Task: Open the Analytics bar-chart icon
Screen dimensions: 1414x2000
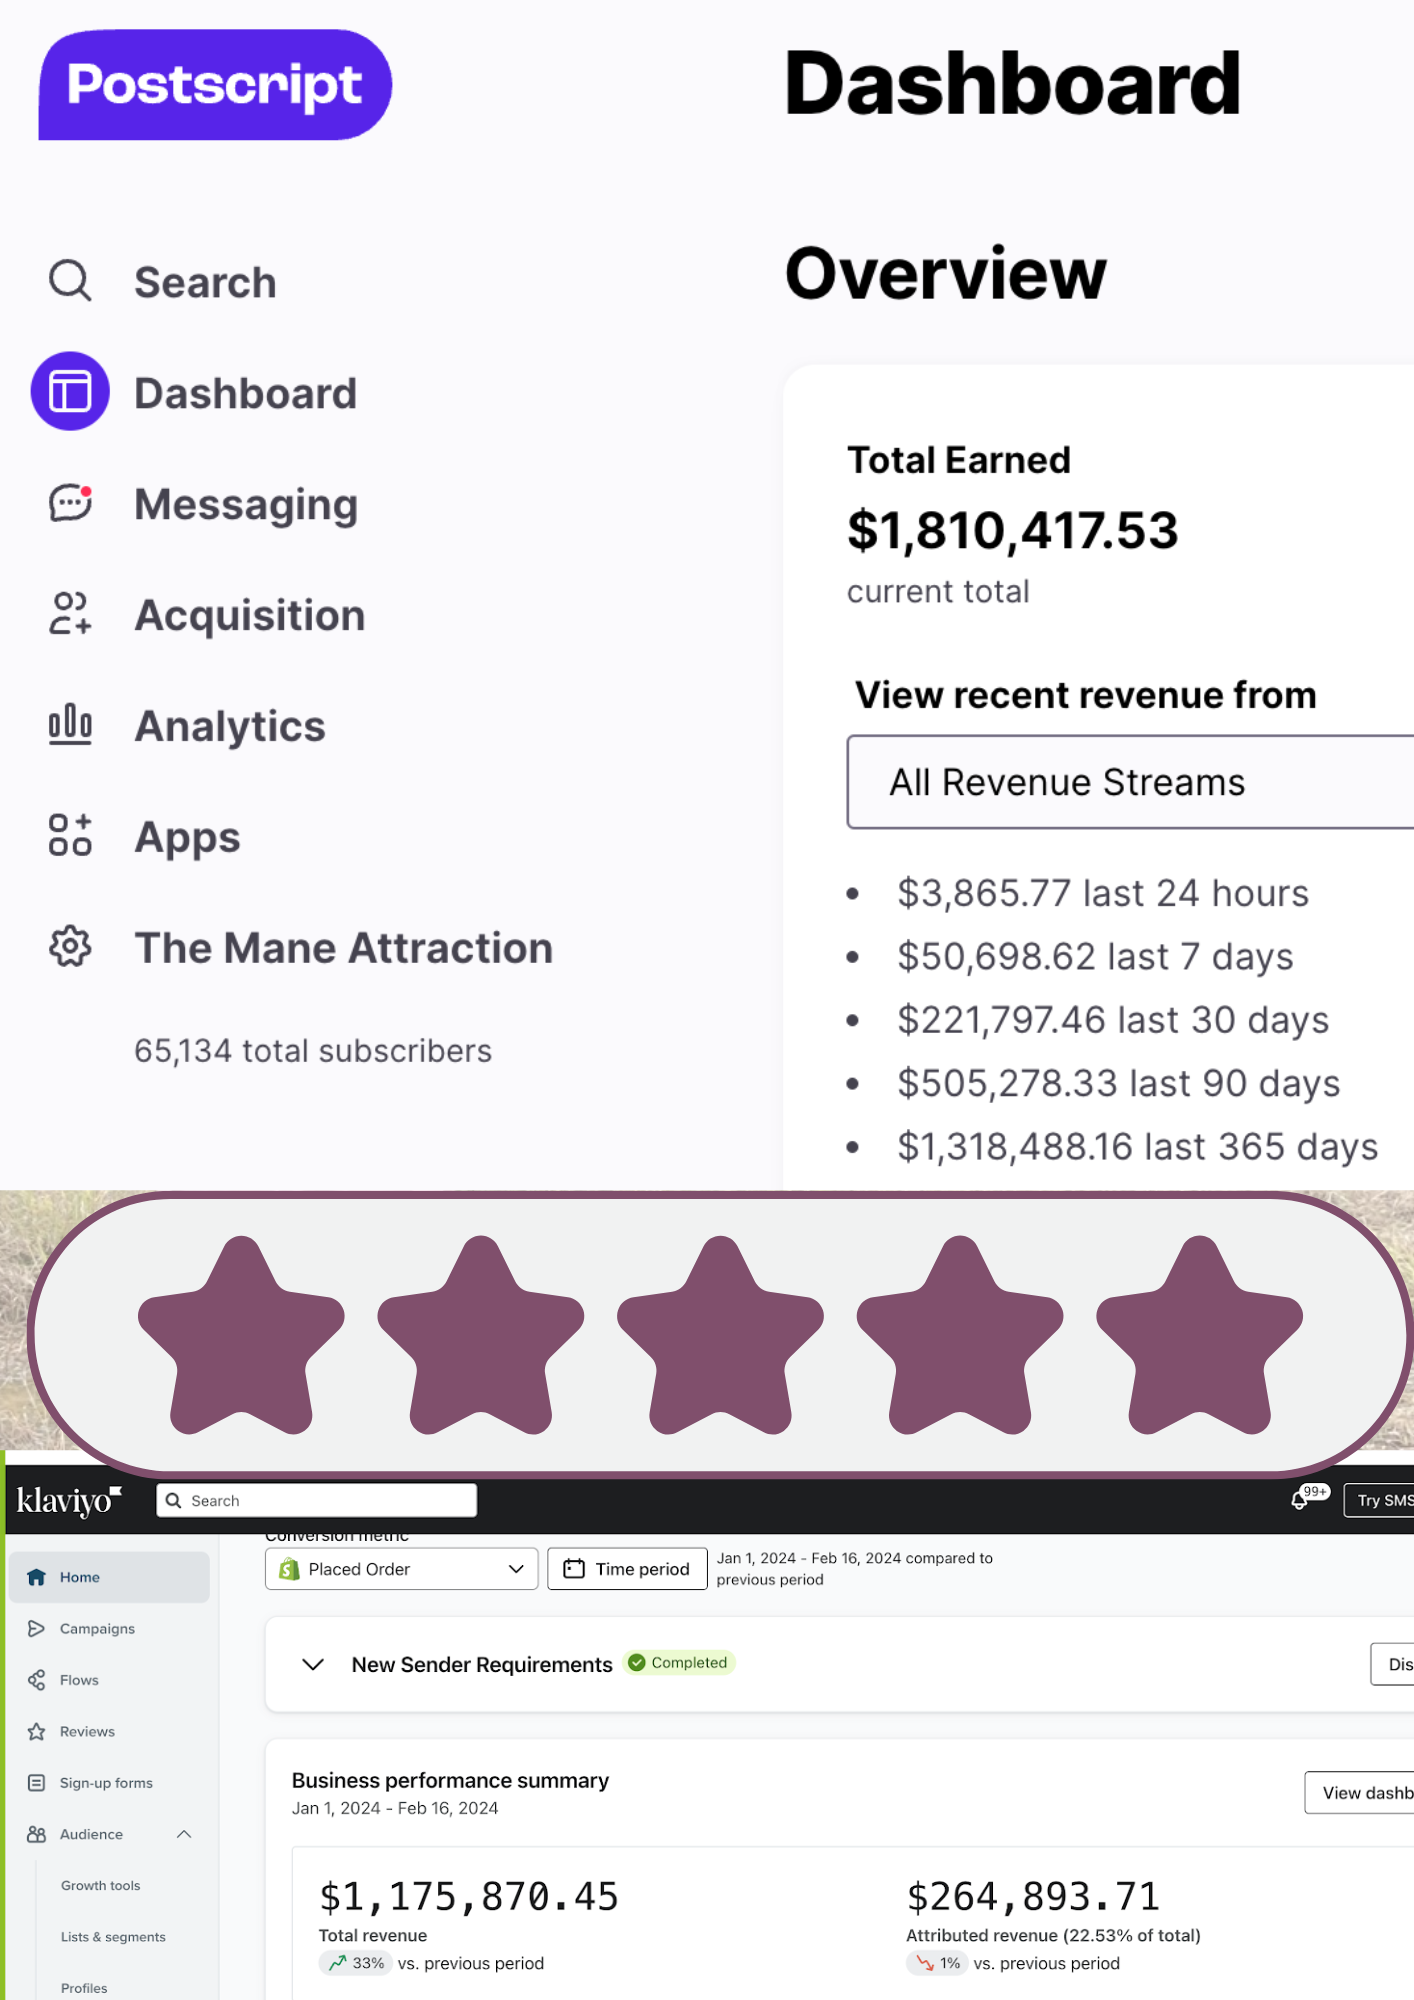Action: 69,725
